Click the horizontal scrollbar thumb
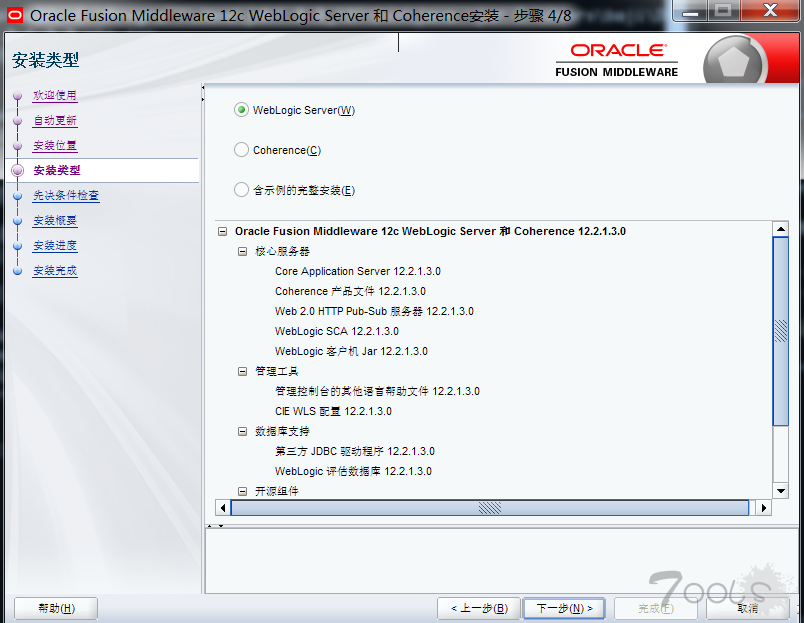 [489, 508]
